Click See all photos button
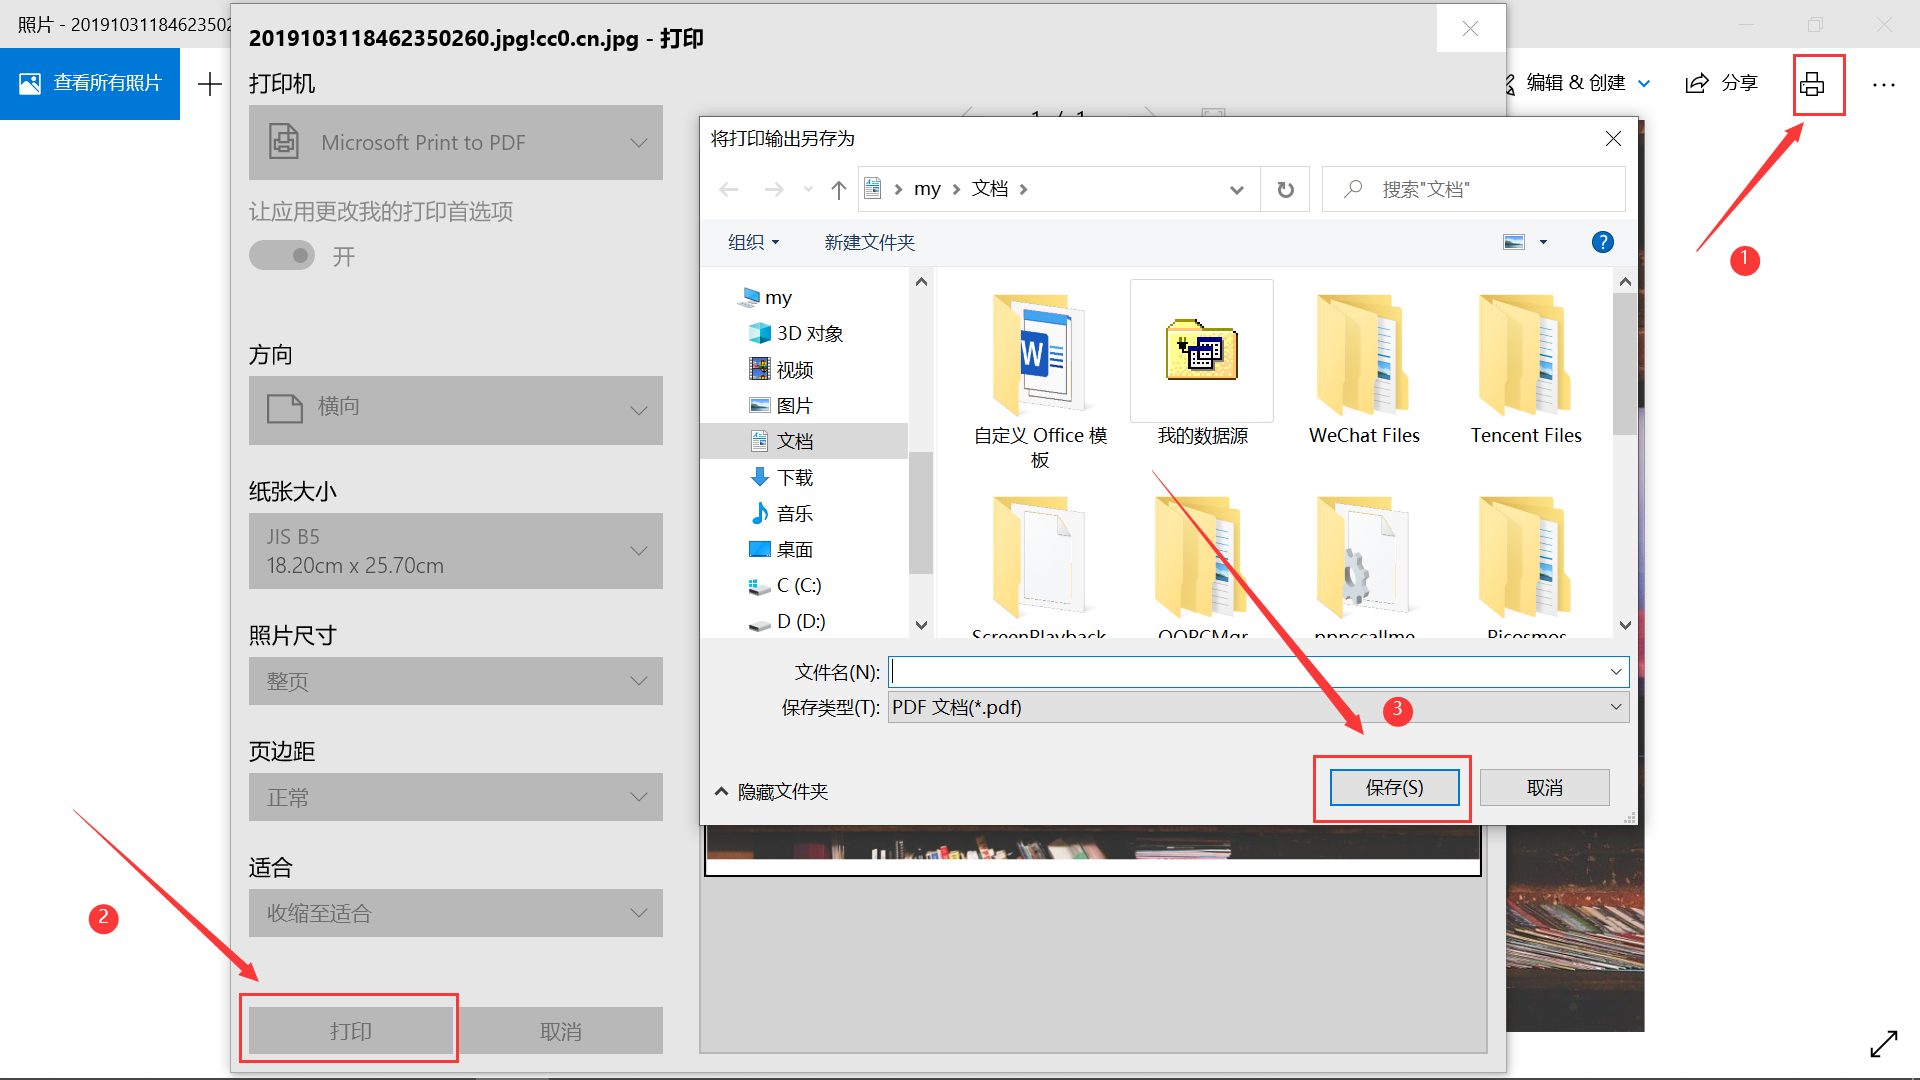Screen dimensions: 1920x1080 pyautogui.click(x=90, y=83)
